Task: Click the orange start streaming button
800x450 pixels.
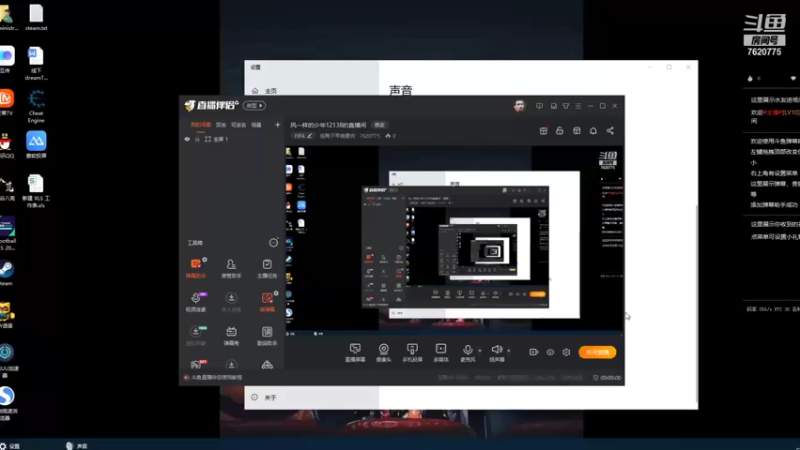Action: (597, 352)
